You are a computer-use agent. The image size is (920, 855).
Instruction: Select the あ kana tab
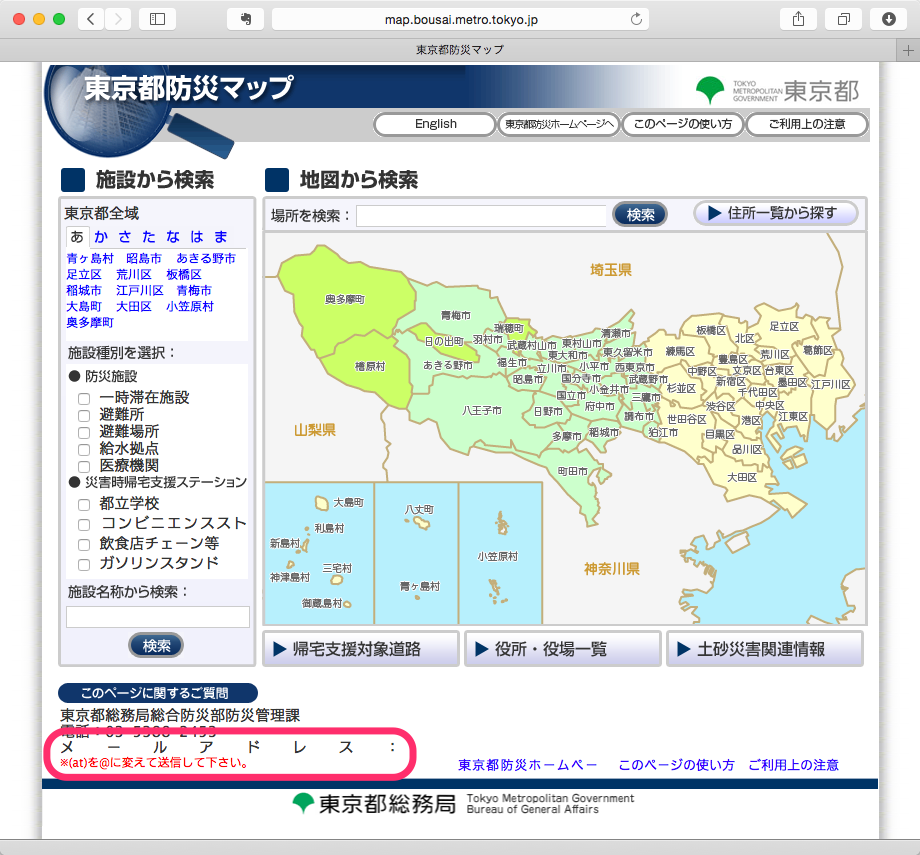tap(77, 236)
